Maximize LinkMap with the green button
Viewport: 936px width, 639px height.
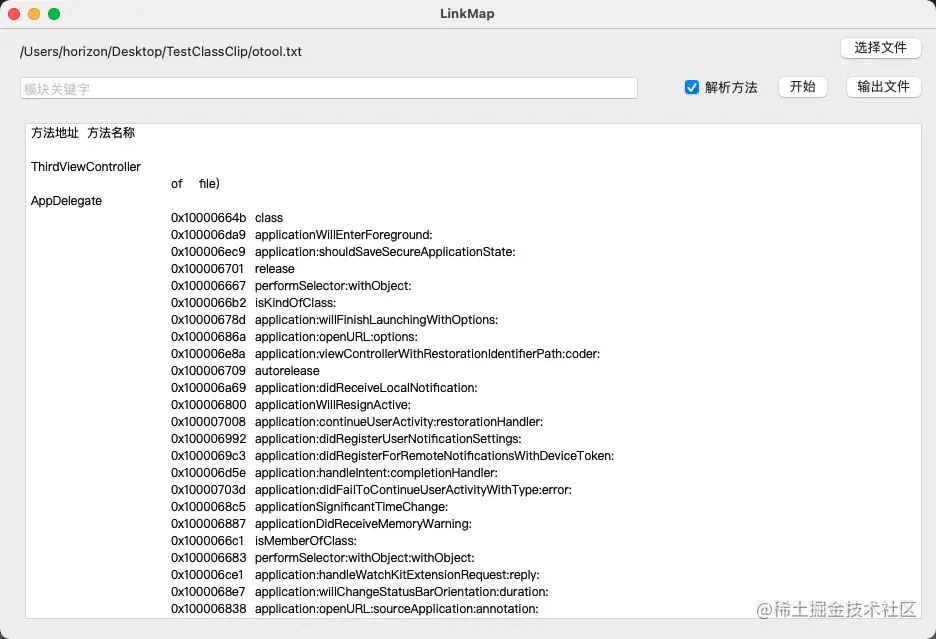(54, 14)
